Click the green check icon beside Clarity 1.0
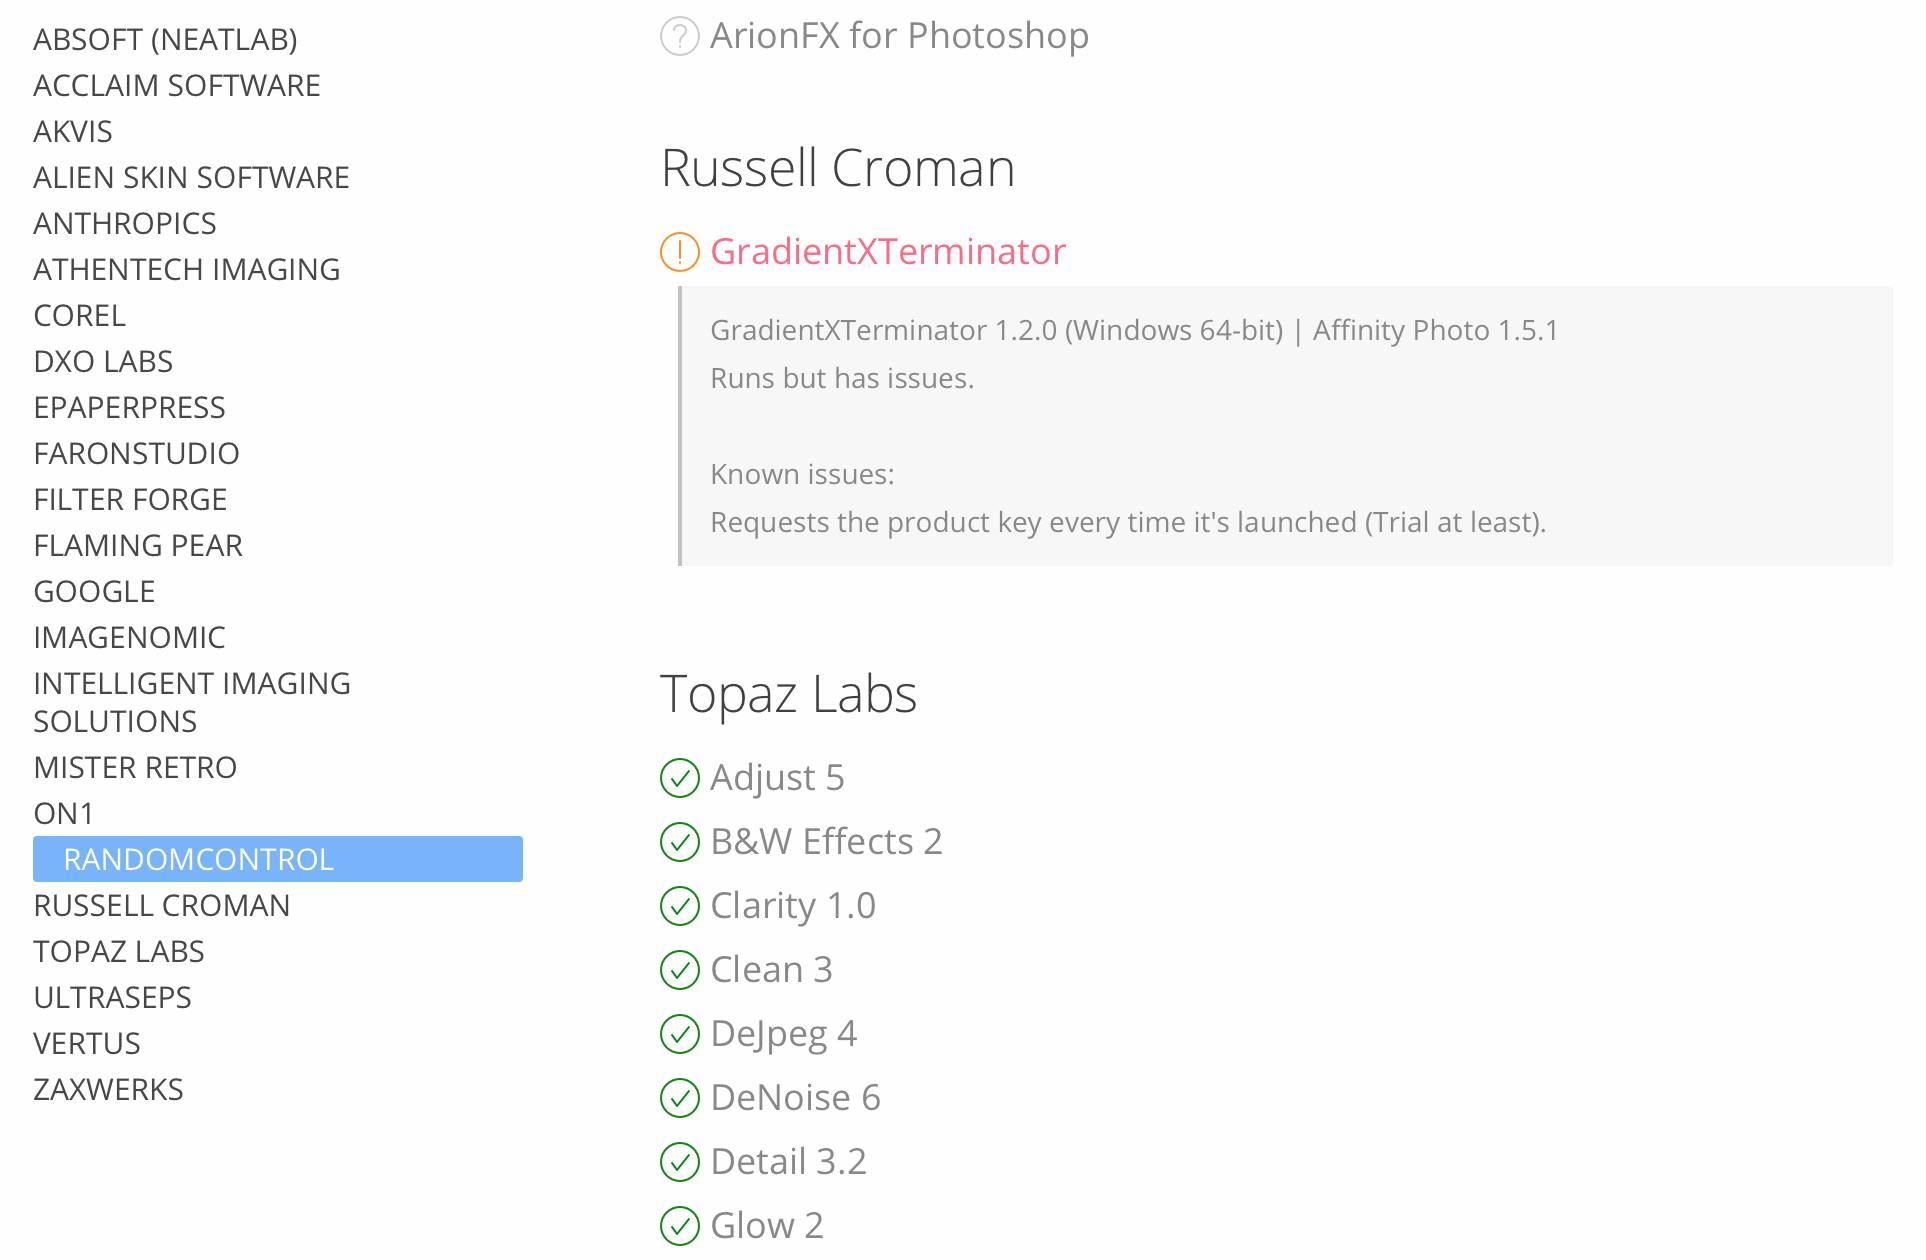The image size is (1926, 1260). coord(679,906)
